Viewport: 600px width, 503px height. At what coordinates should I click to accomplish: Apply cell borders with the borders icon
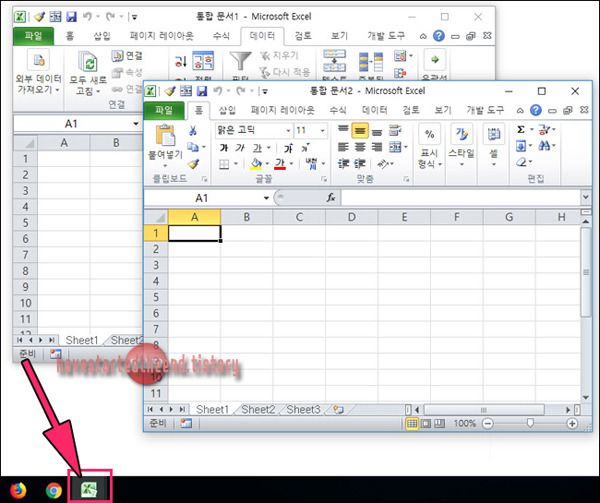click(x=224, y=164)
